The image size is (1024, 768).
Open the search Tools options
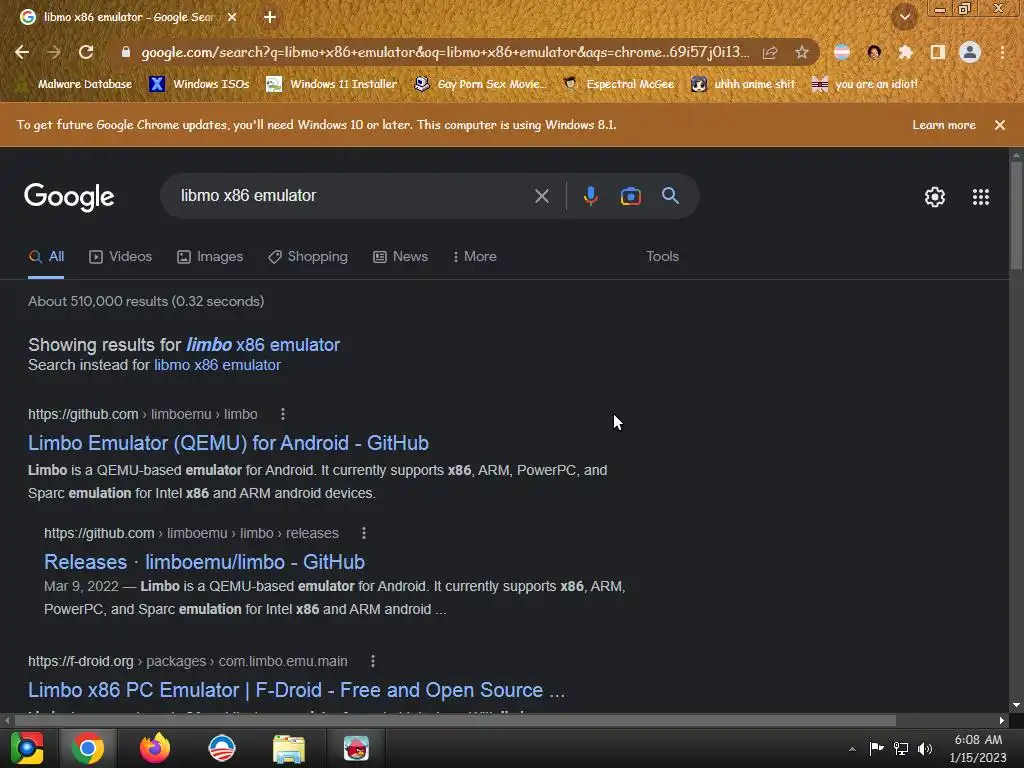(x=662, y=257)
